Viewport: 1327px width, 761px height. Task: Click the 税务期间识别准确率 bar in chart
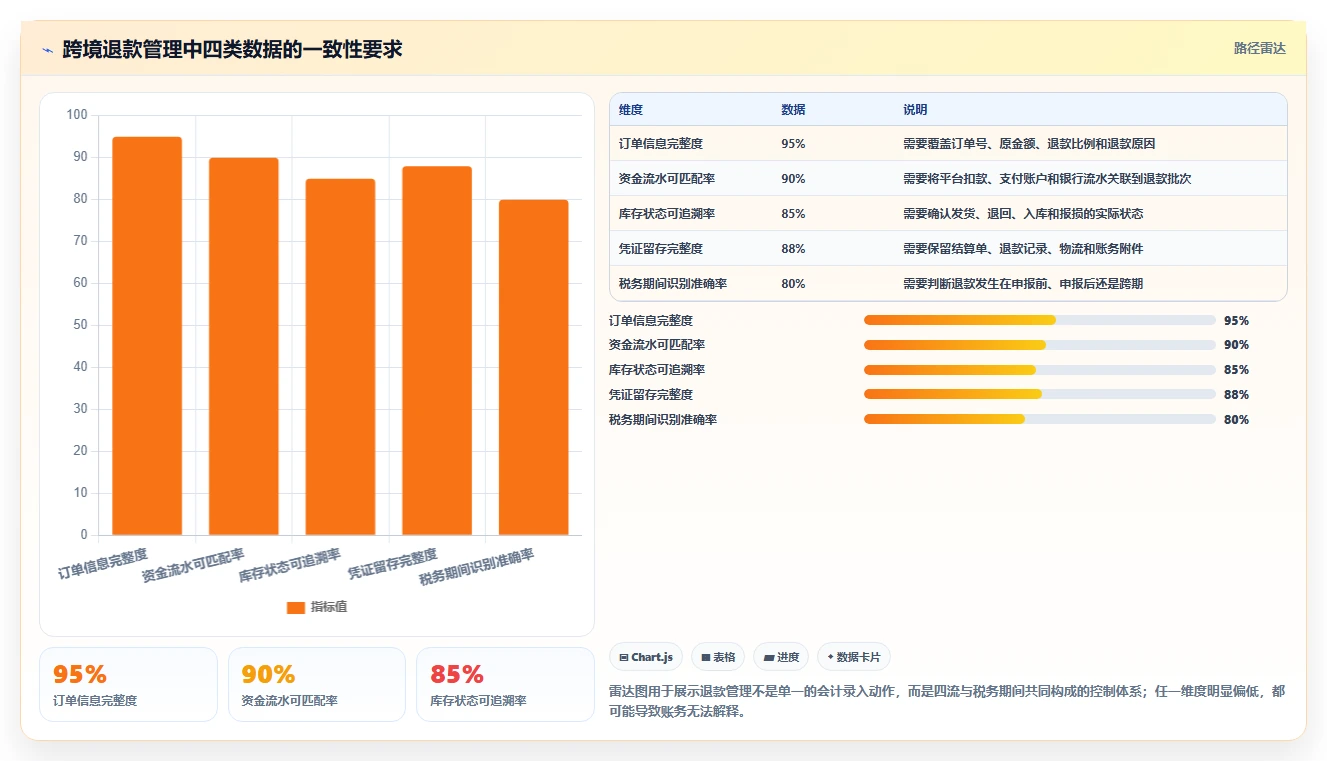(x=534, y=367)
